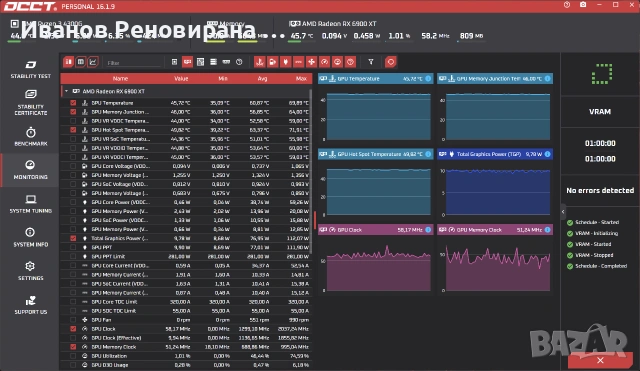640x371 pixels.
Task: Open the Stability Certificate tab
Action: [x=31, y=102]
